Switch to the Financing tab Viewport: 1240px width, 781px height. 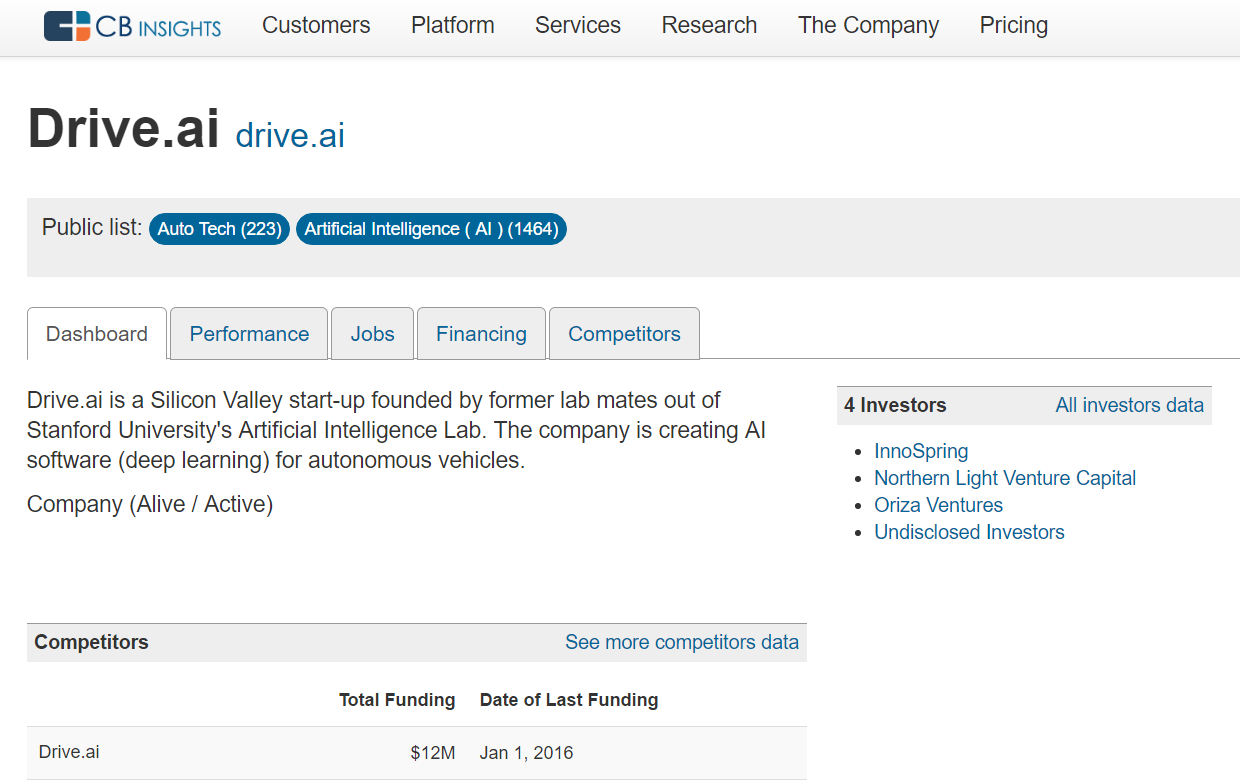tap(481, 334)
